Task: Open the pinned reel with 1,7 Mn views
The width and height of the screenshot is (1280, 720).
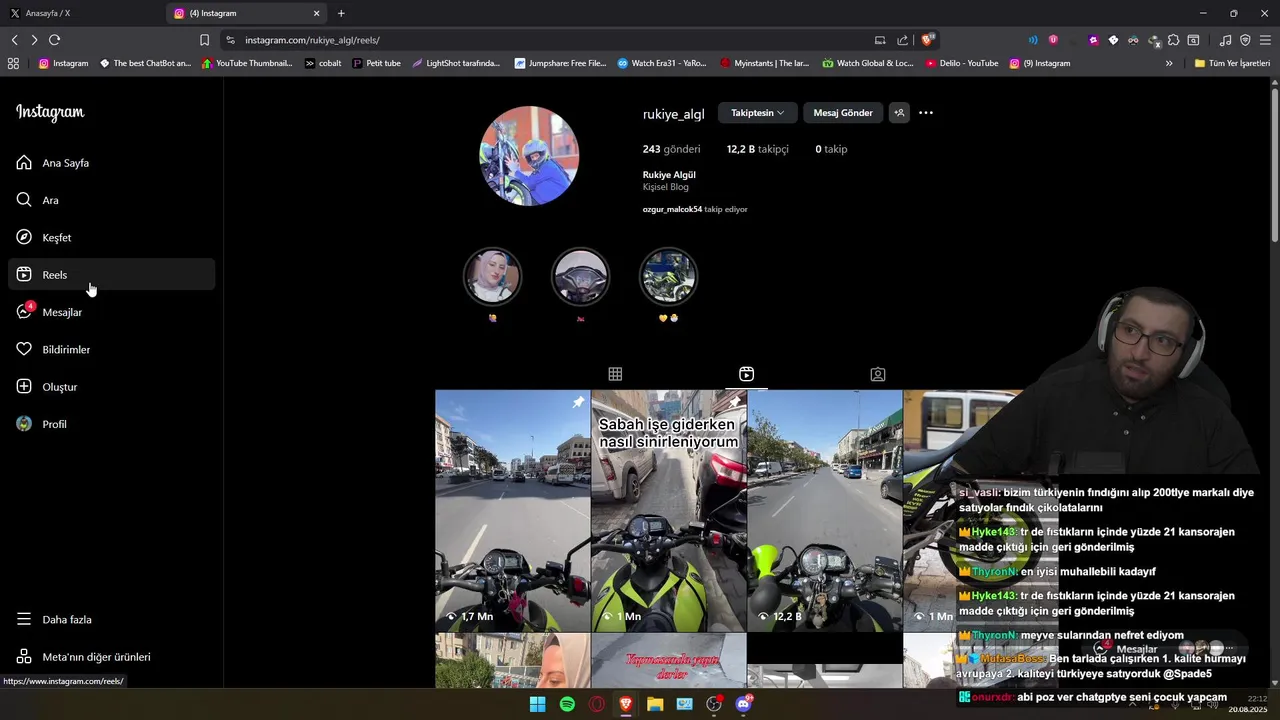Action: (512, 511)
